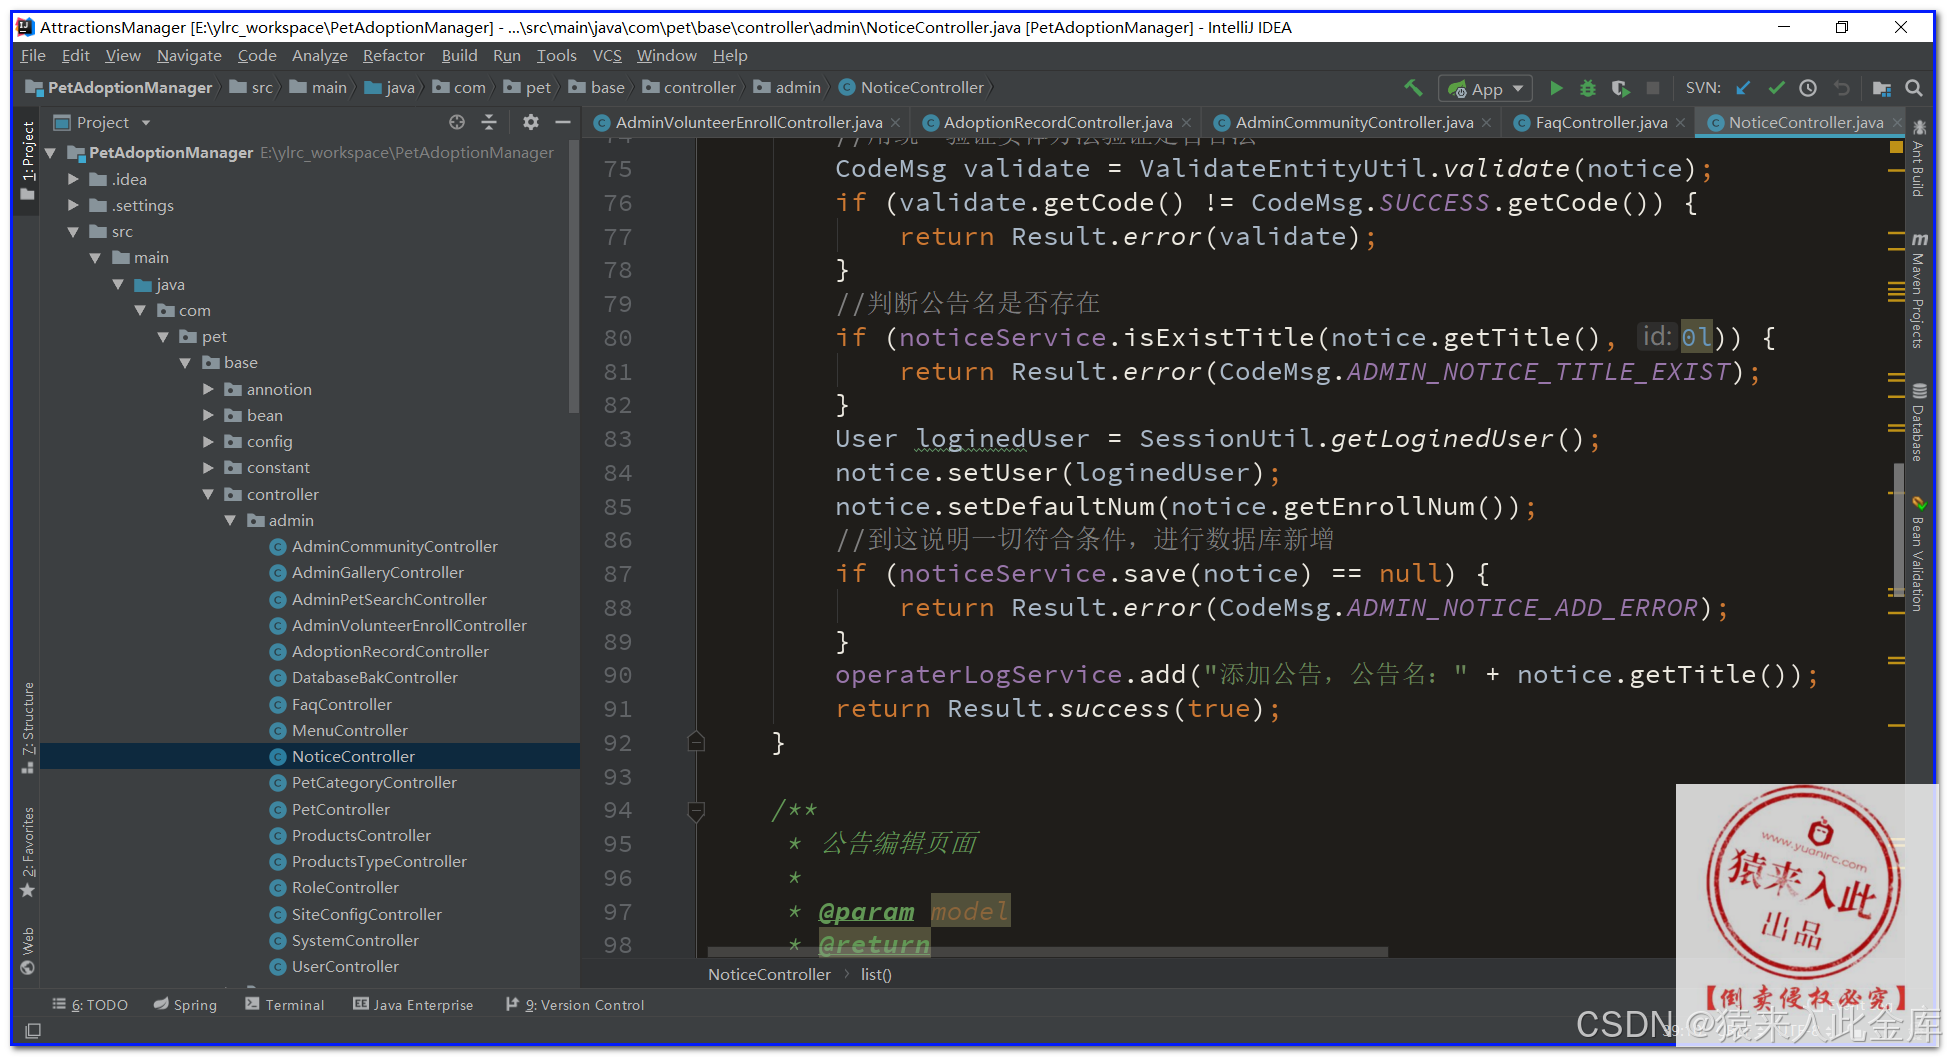Image resolution: width=1947 pixels, height=1057 pixels.
Task: Close the AdminCommunityController.java tab
Action: (x=1487, y=122)
